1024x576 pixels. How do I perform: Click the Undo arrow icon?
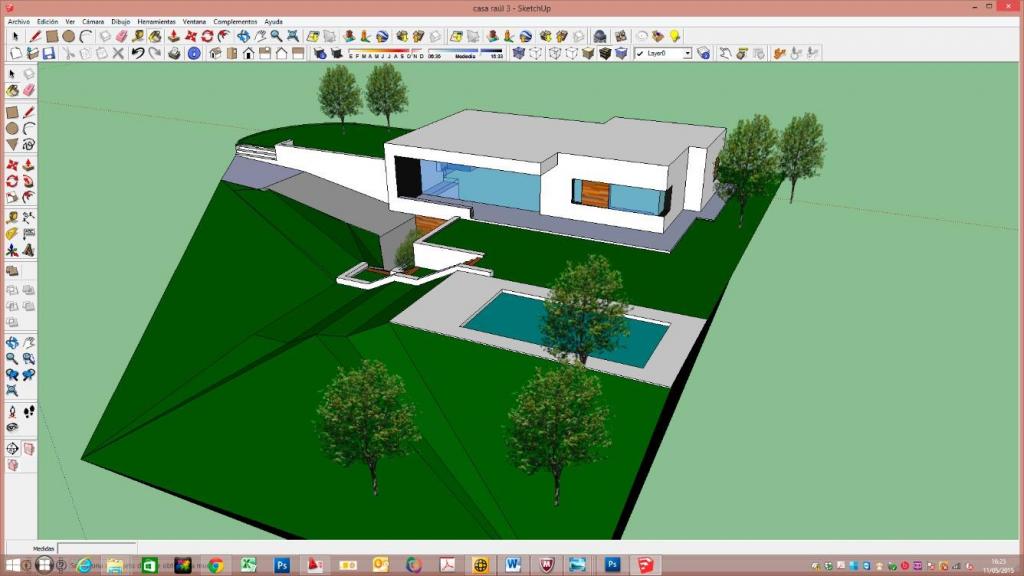tap(137, 53)
